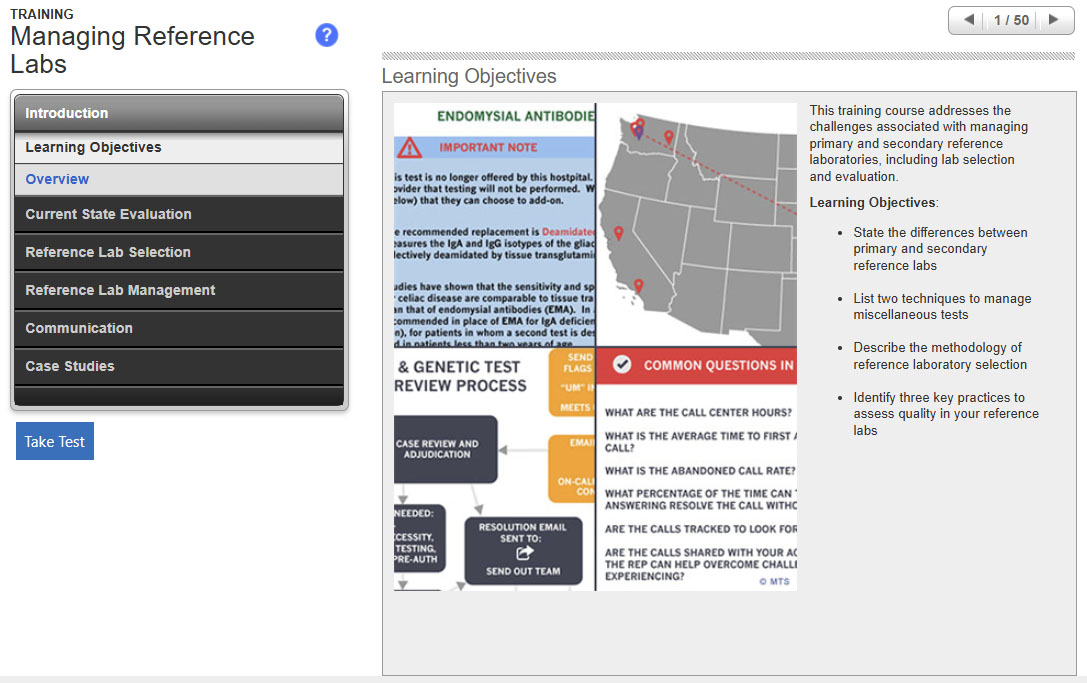Viewport: 1087px width, 683px height.
Task: Click the blue help question mark icon
Action: 326,36
